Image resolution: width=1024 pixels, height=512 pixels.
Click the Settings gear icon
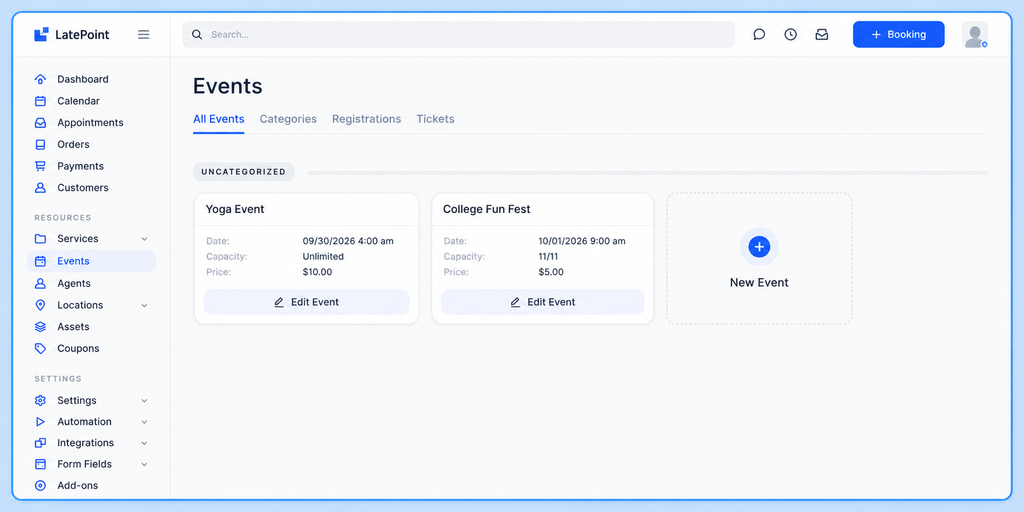[x=40, y=400]
